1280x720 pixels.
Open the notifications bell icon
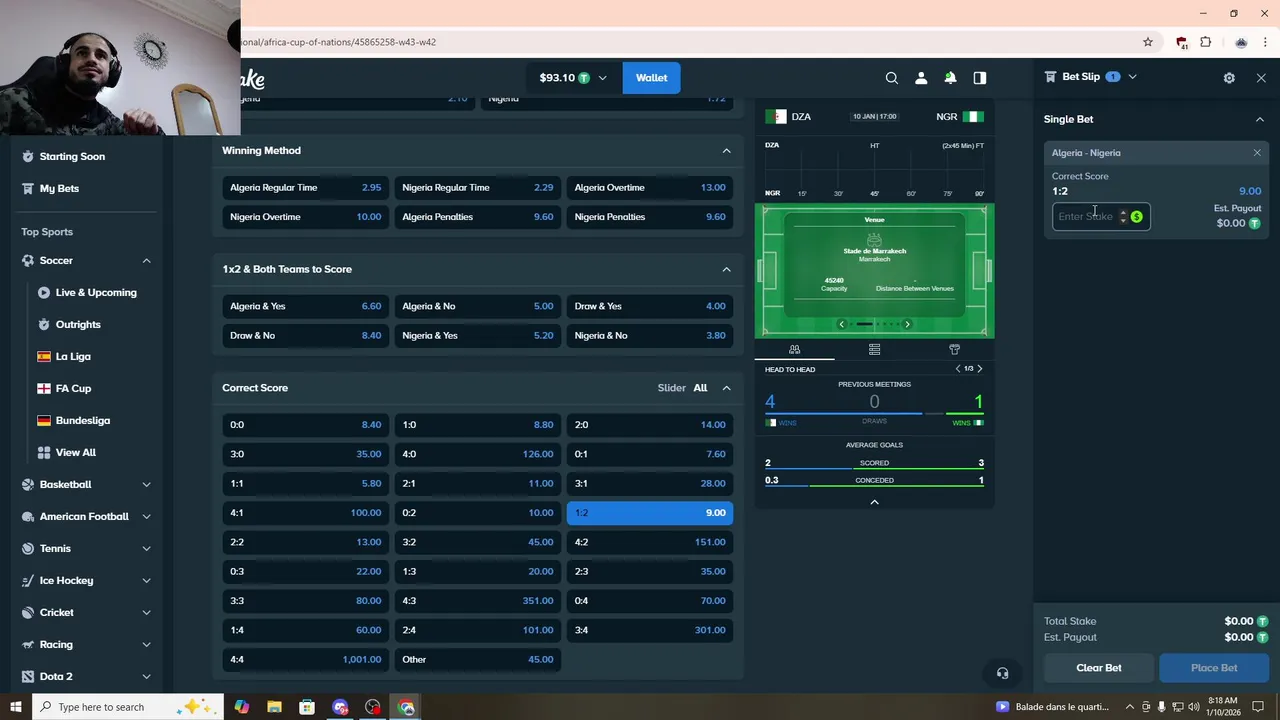click(950, 78)
